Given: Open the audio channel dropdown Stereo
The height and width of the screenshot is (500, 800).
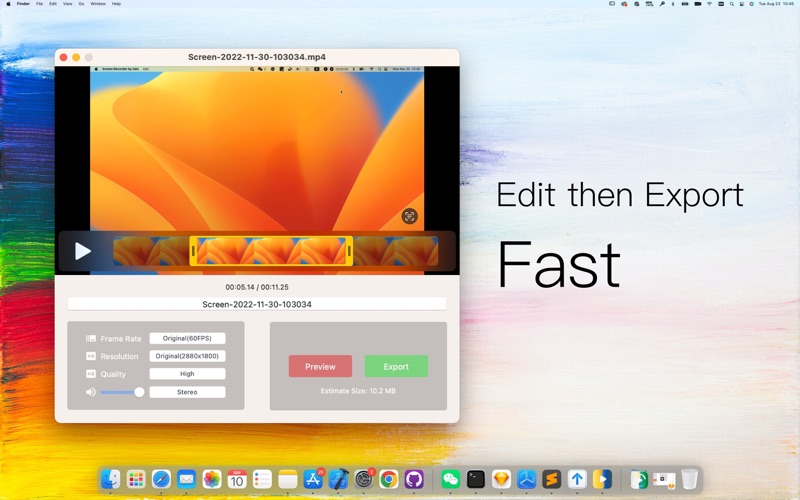Looking at the screenshot, I should [x=187, y=392].
